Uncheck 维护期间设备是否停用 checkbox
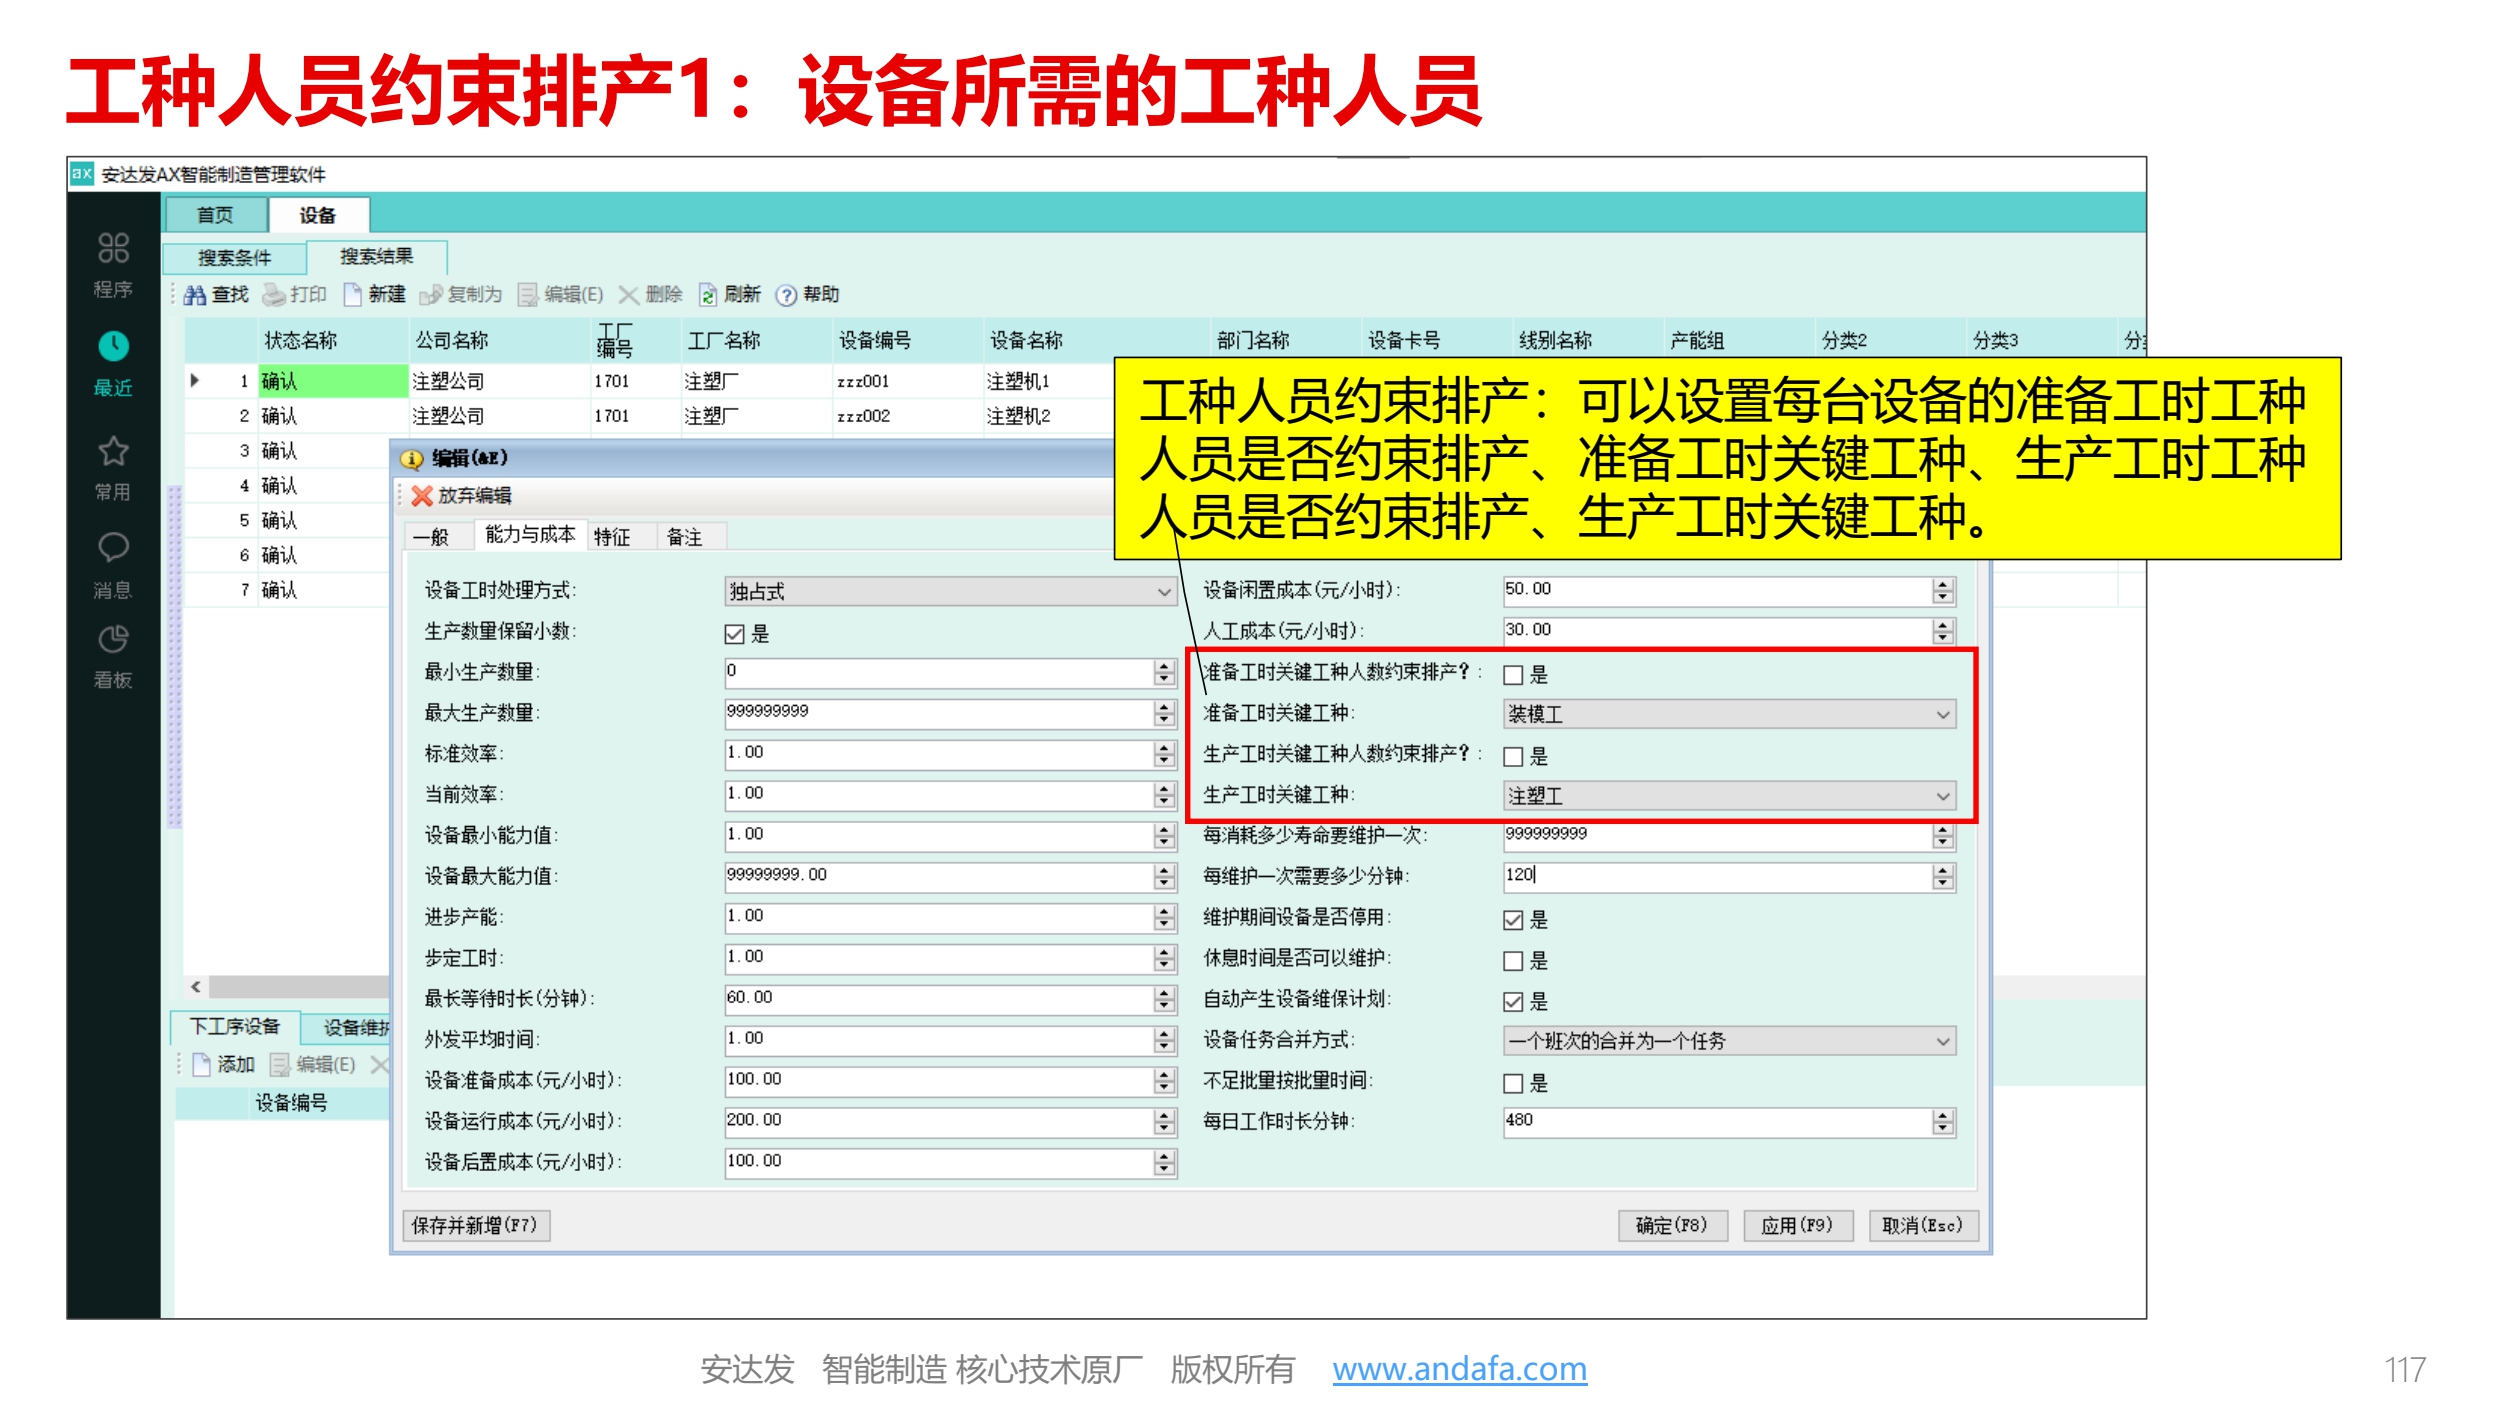Viewport: 2500px width, 1406px height. 1513,920
